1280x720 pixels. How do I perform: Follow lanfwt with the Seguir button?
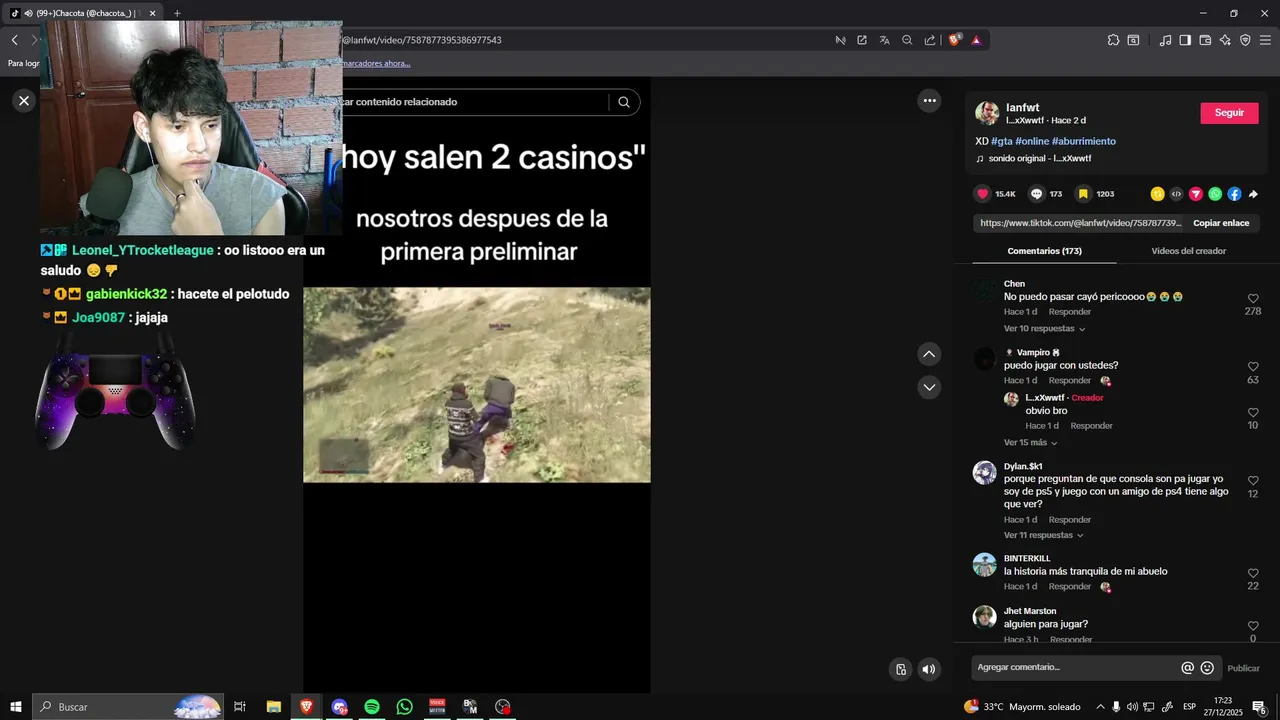pos(1229,113)
